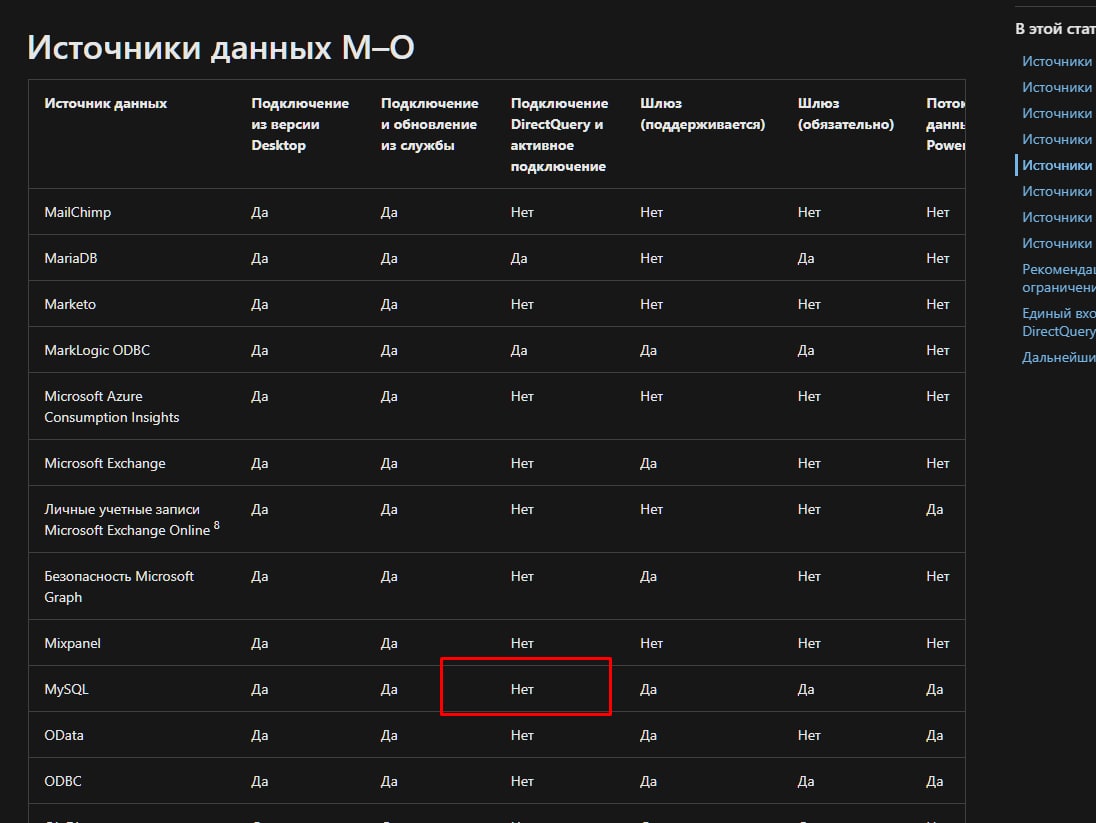1096x823 pixels.
Task: Select the 'OData' row name
Action: coord(64,736)
